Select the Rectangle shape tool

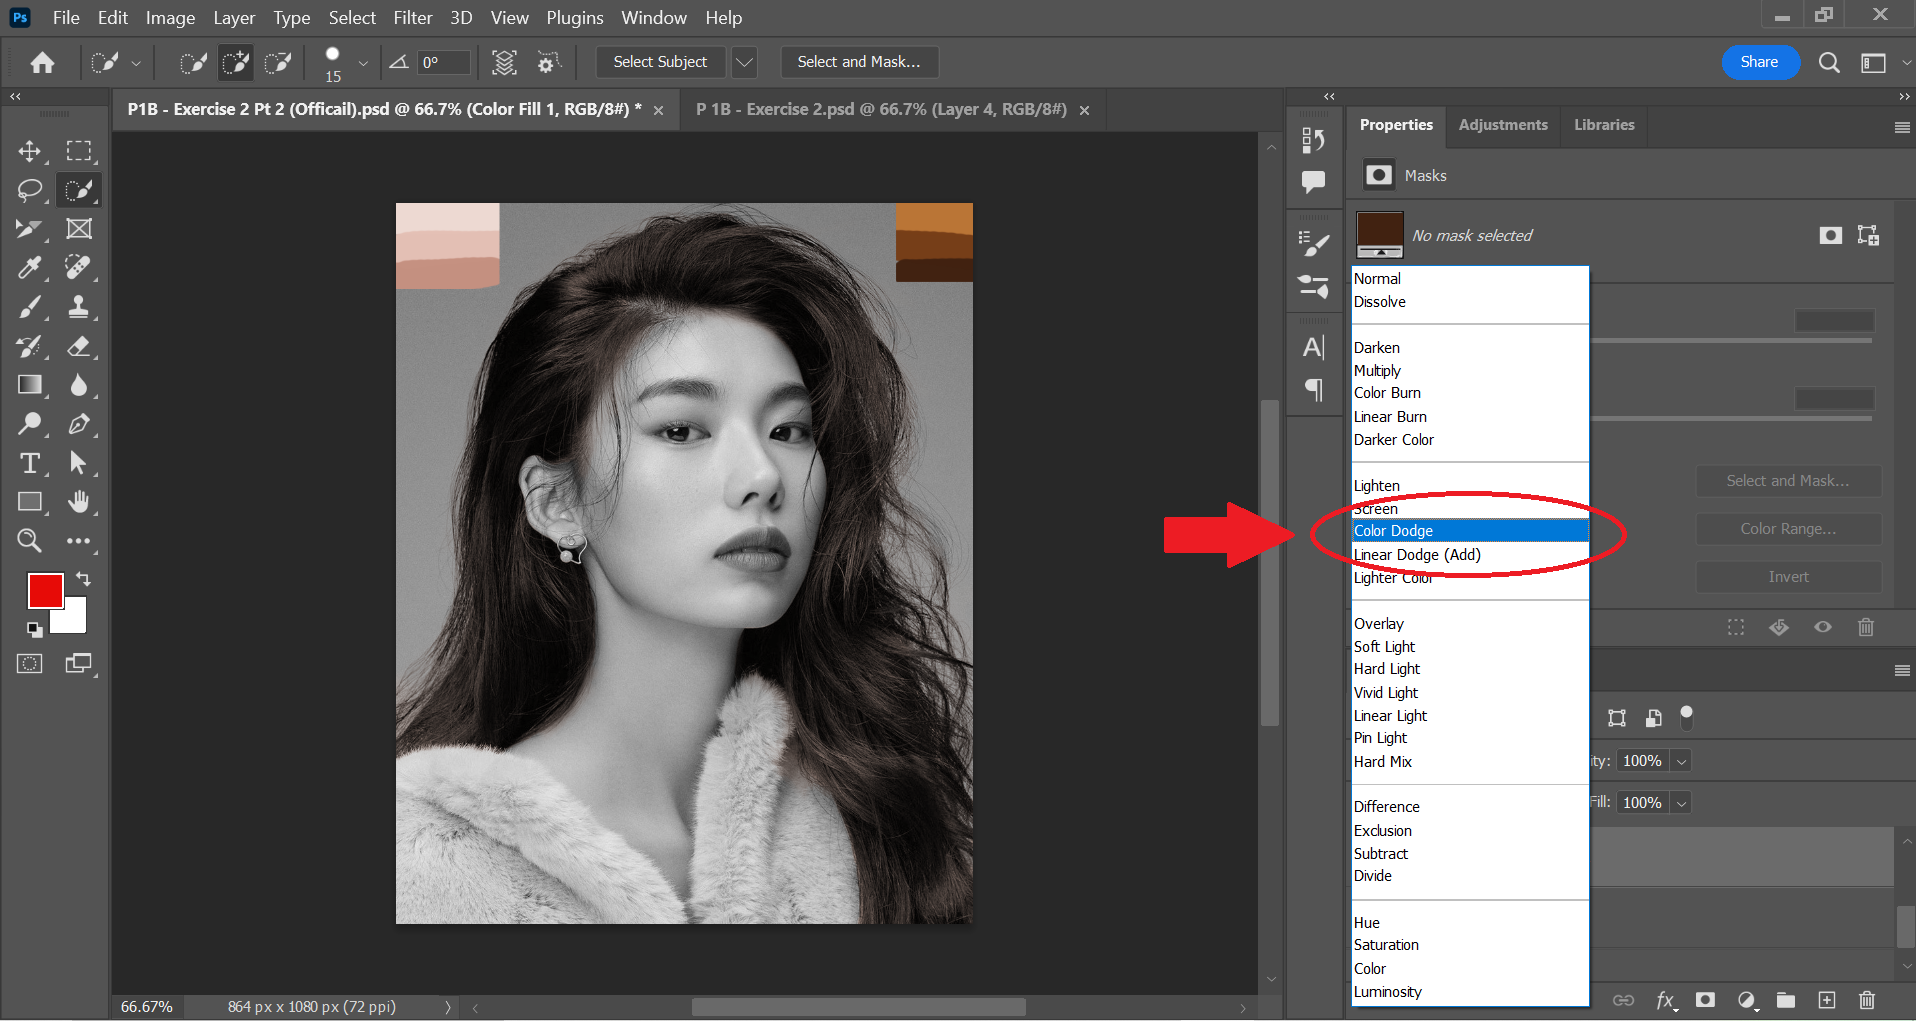pyautogui.click(x=30, y=502)
